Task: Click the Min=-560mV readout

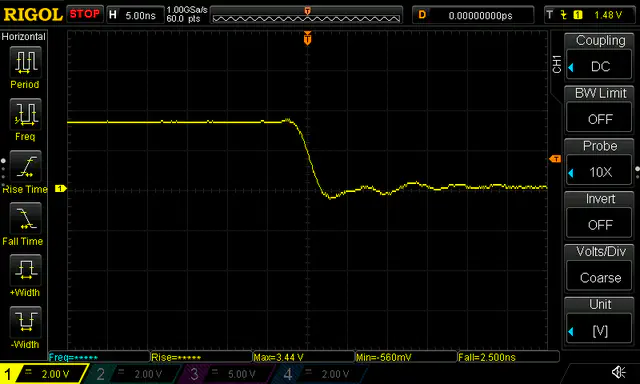Action: point(406,357)
